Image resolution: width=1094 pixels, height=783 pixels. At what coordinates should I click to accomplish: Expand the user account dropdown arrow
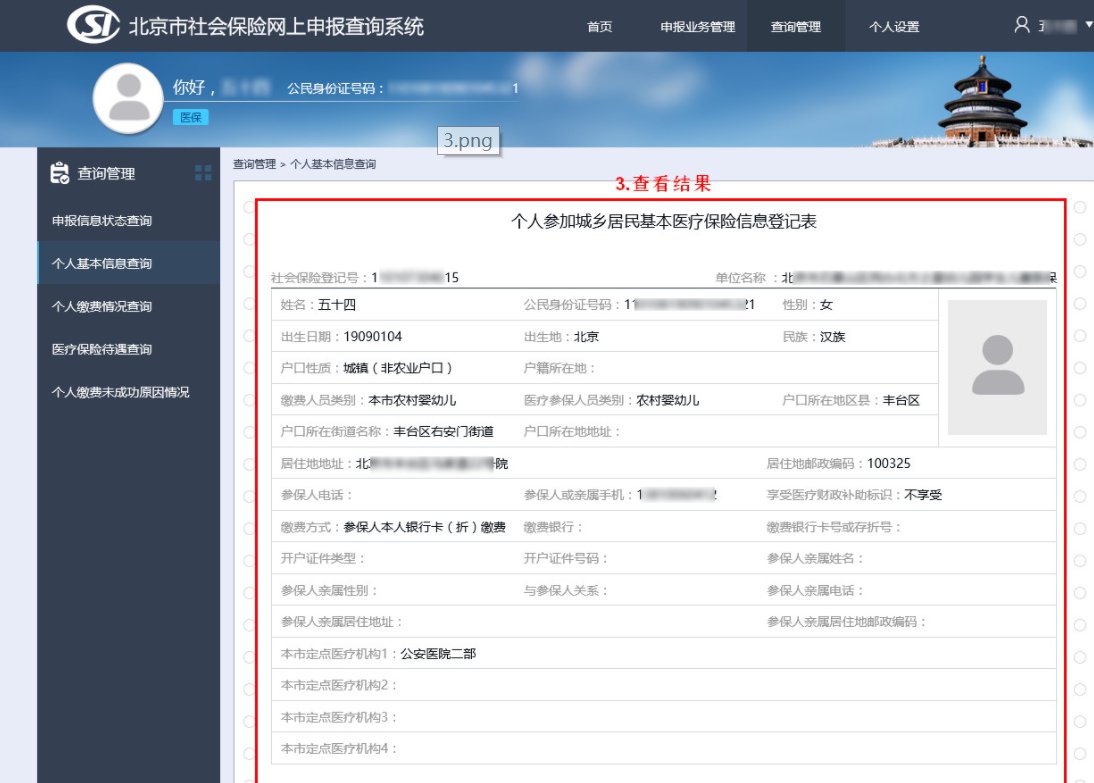pyautogui.click(x=1088, y=25)
